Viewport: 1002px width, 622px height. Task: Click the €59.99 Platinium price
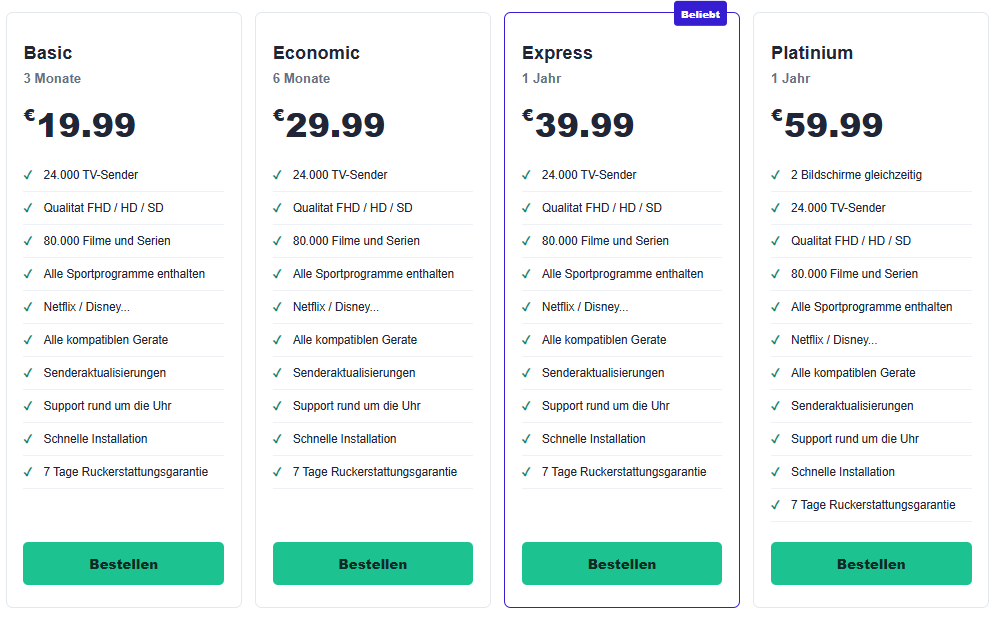[827, 124]
